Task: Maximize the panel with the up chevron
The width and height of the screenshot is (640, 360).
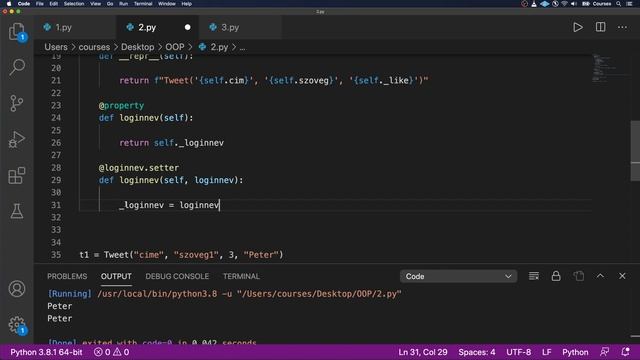Action: 600,276
